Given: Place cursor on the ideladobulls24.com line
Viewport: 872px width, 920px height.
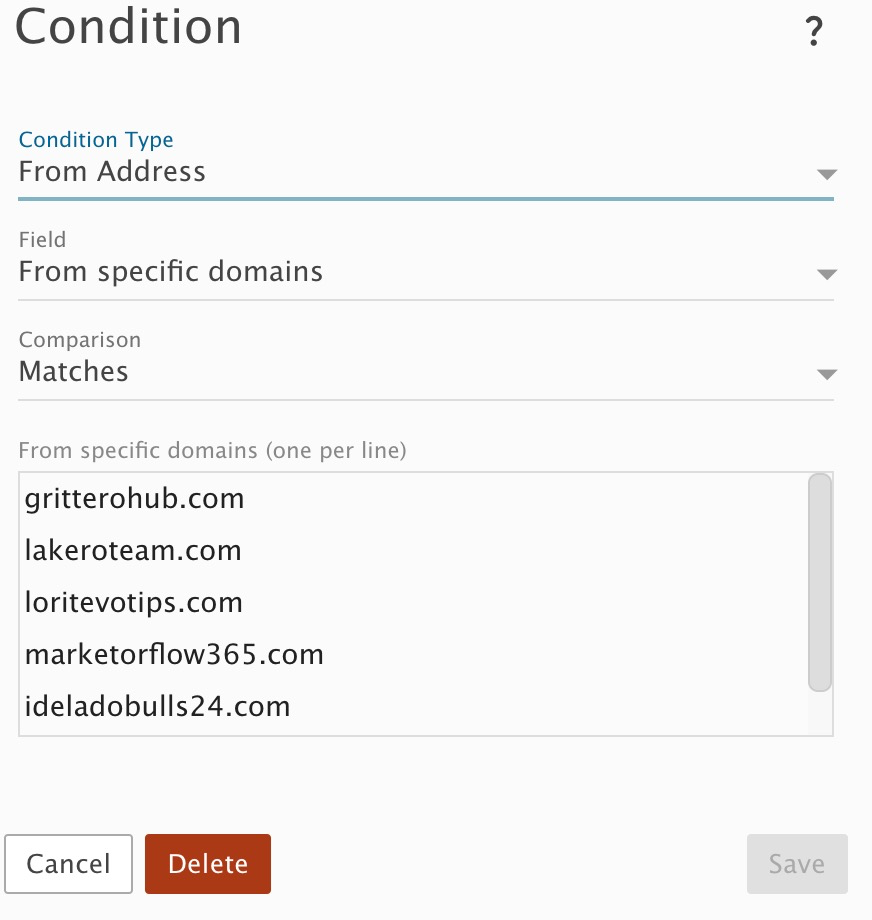Looking at the screenshot, I should pos(157,707).
